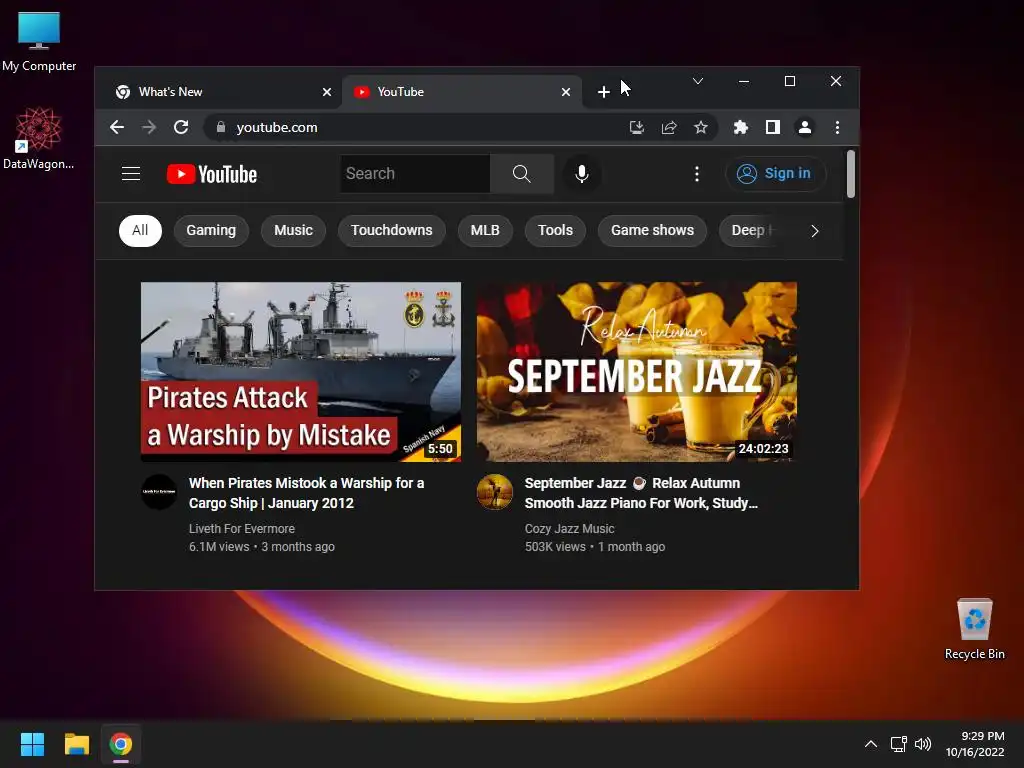This screenshot has width=1024, height=768.
Task: Click the browser forward arrow
Action: pyautogui.click(x=149, y=127)
